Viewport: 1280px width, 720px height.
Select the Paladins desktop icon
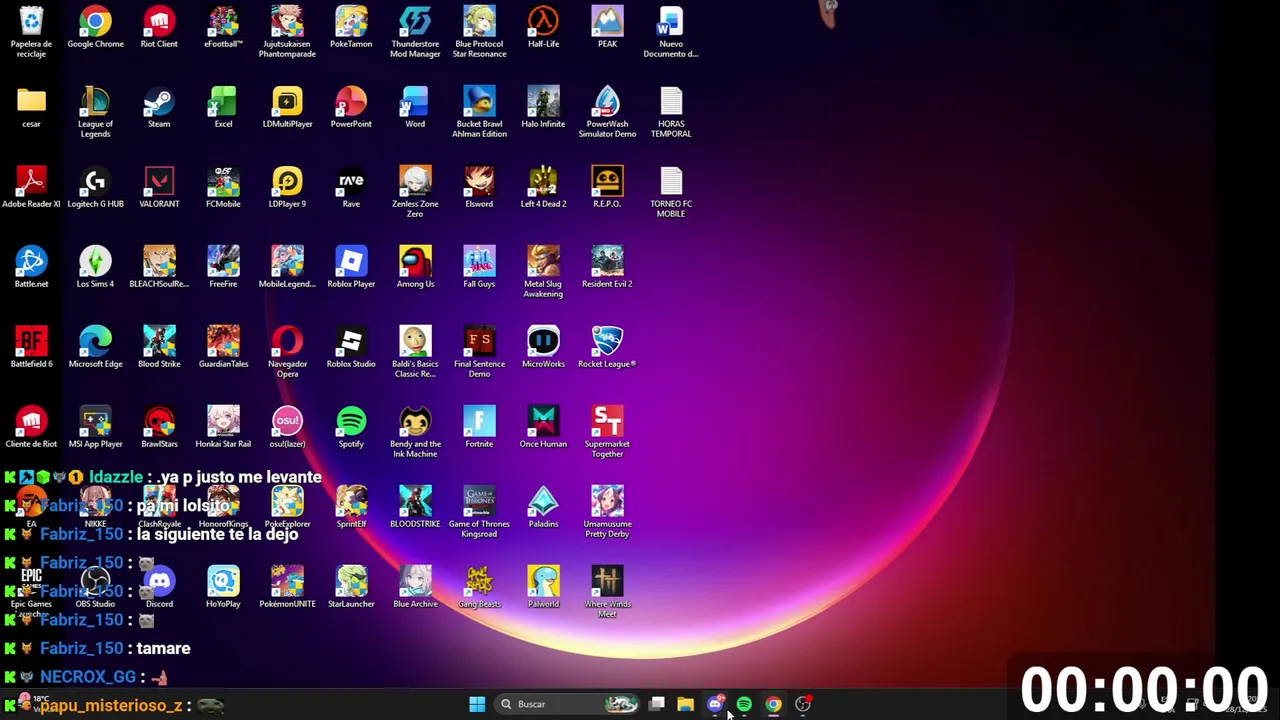tap(543, 508)
